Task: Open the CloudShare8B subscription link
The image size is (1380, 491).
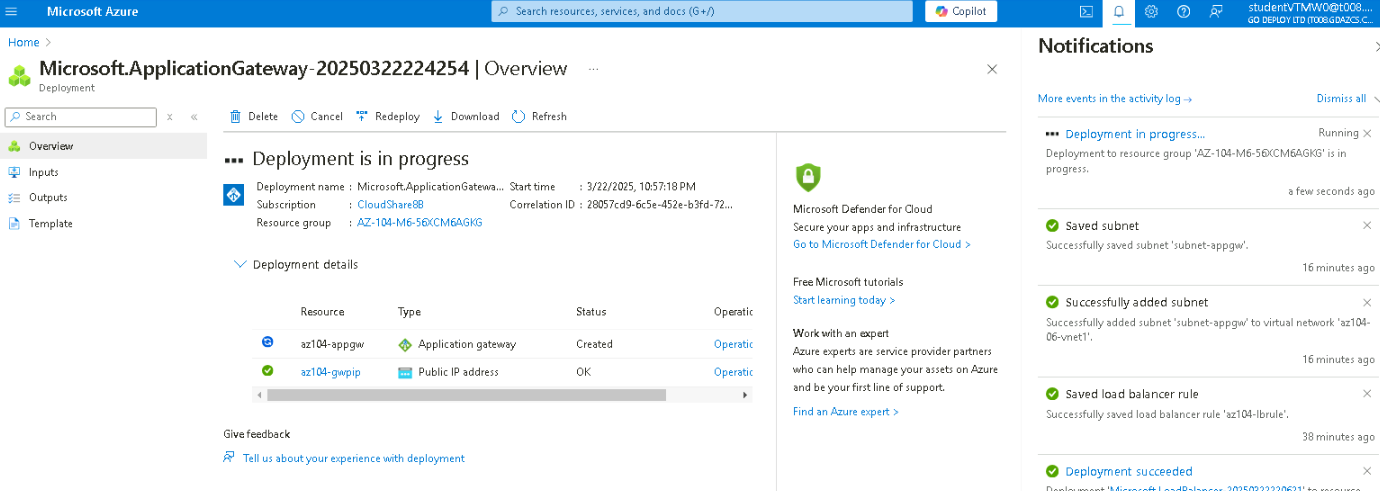Action: 391,204
